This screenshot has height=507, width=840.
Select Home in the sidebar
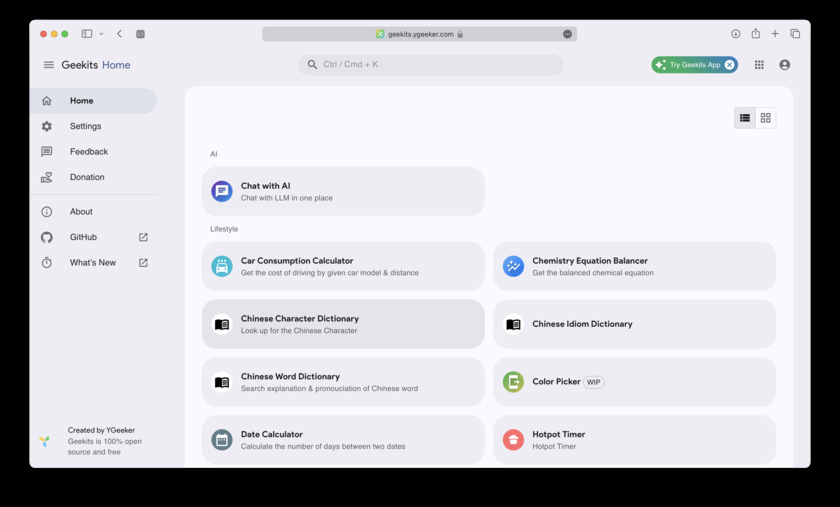point(93,101)
